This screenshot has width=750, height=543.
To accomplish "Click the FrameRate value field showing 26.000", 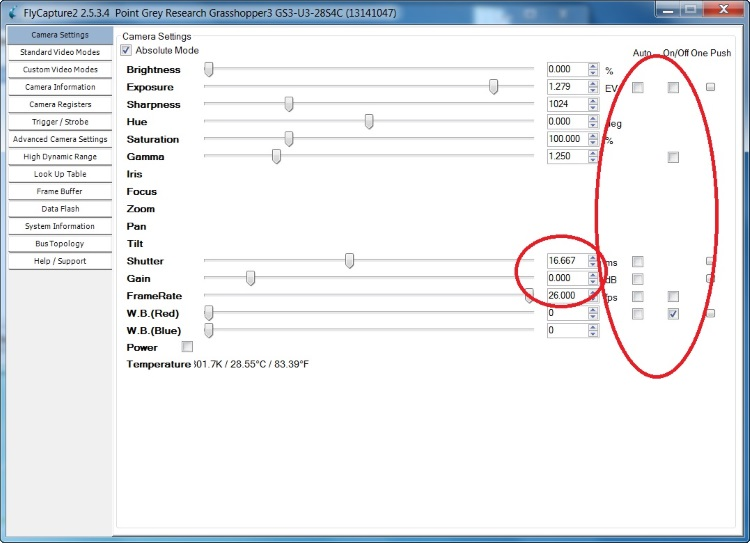I will pyautogui.click(x=567, y=296).
